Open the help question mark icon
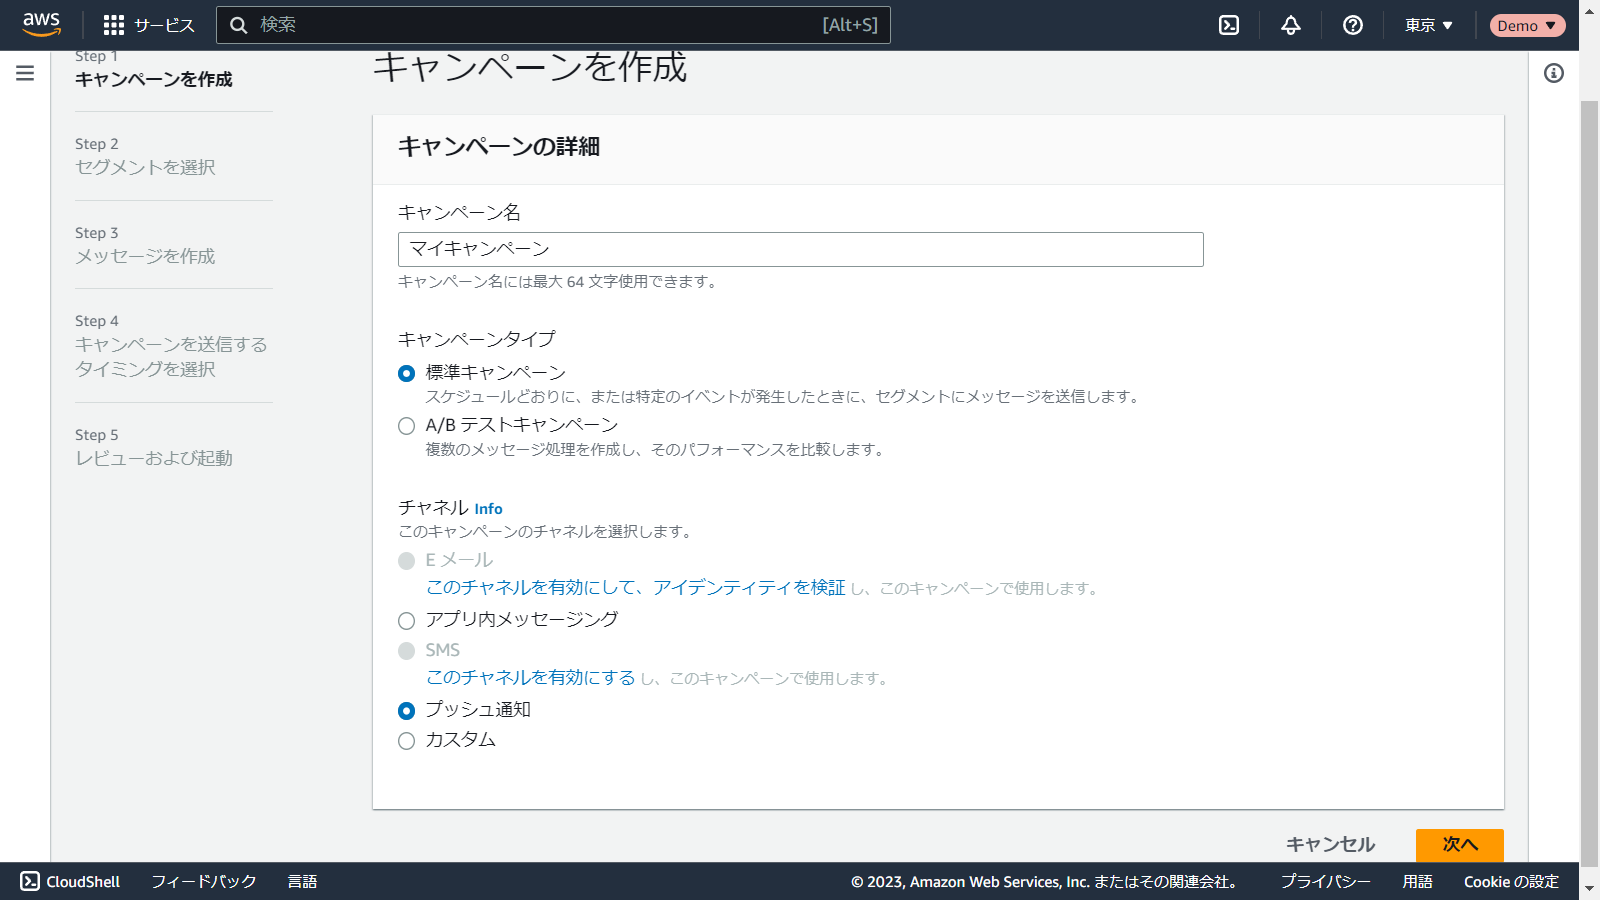 point(1353,25)
